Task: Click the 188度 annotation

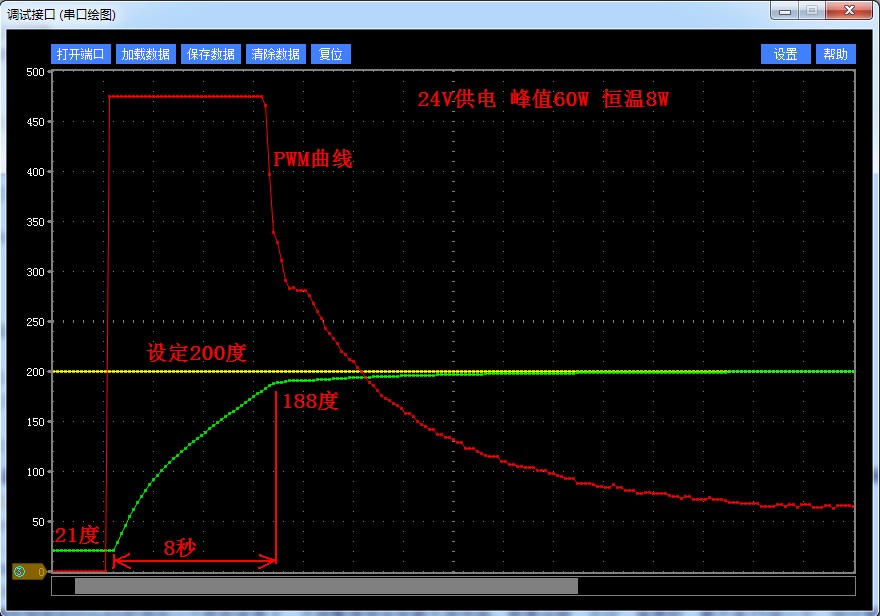Action: [310, 401]
